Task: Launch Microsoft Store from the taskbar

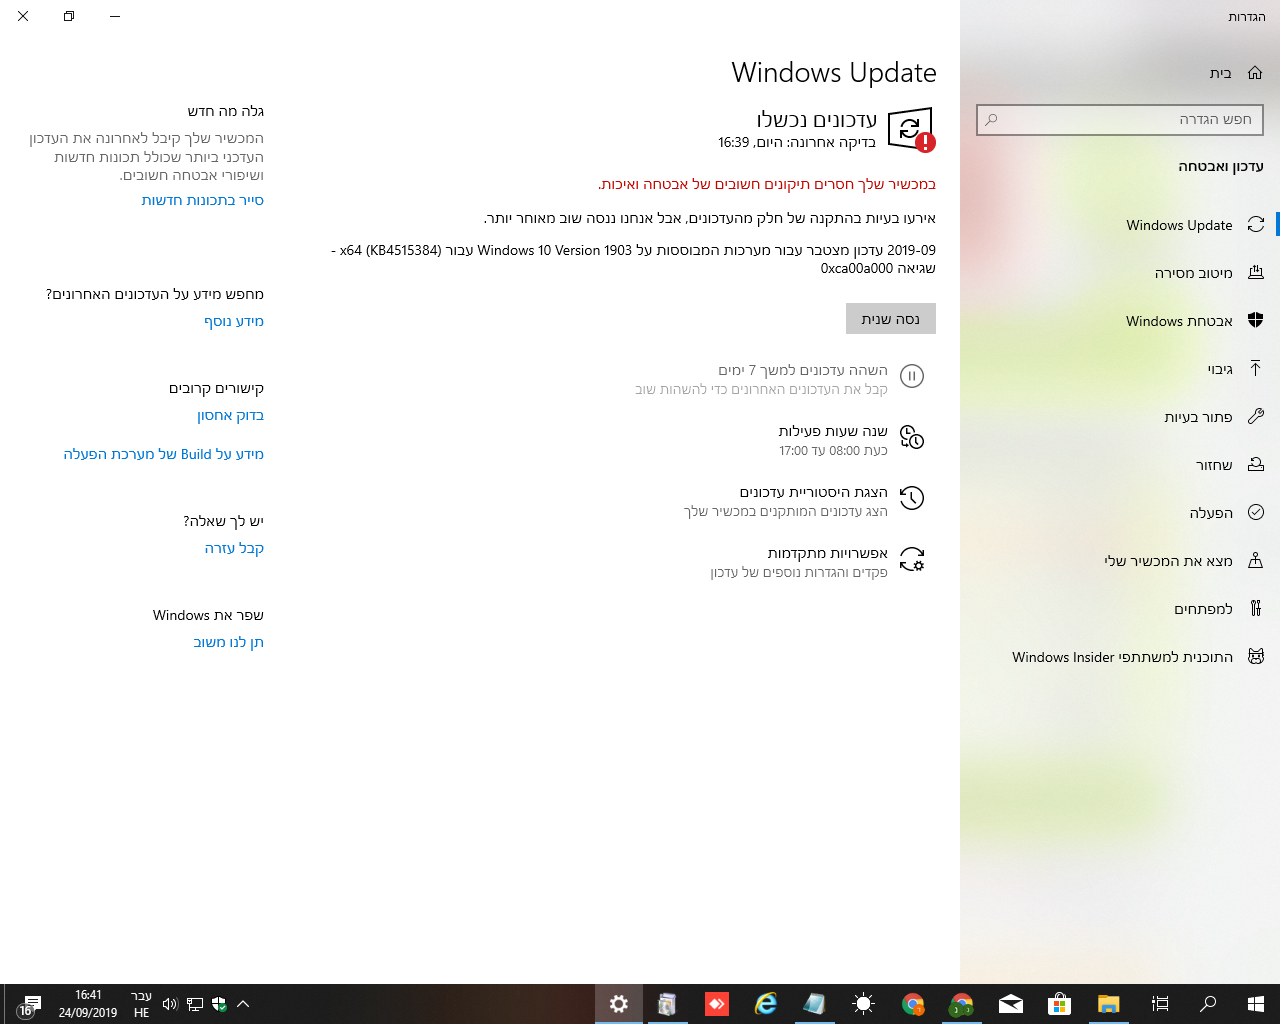Action: coord(1059,1004)
